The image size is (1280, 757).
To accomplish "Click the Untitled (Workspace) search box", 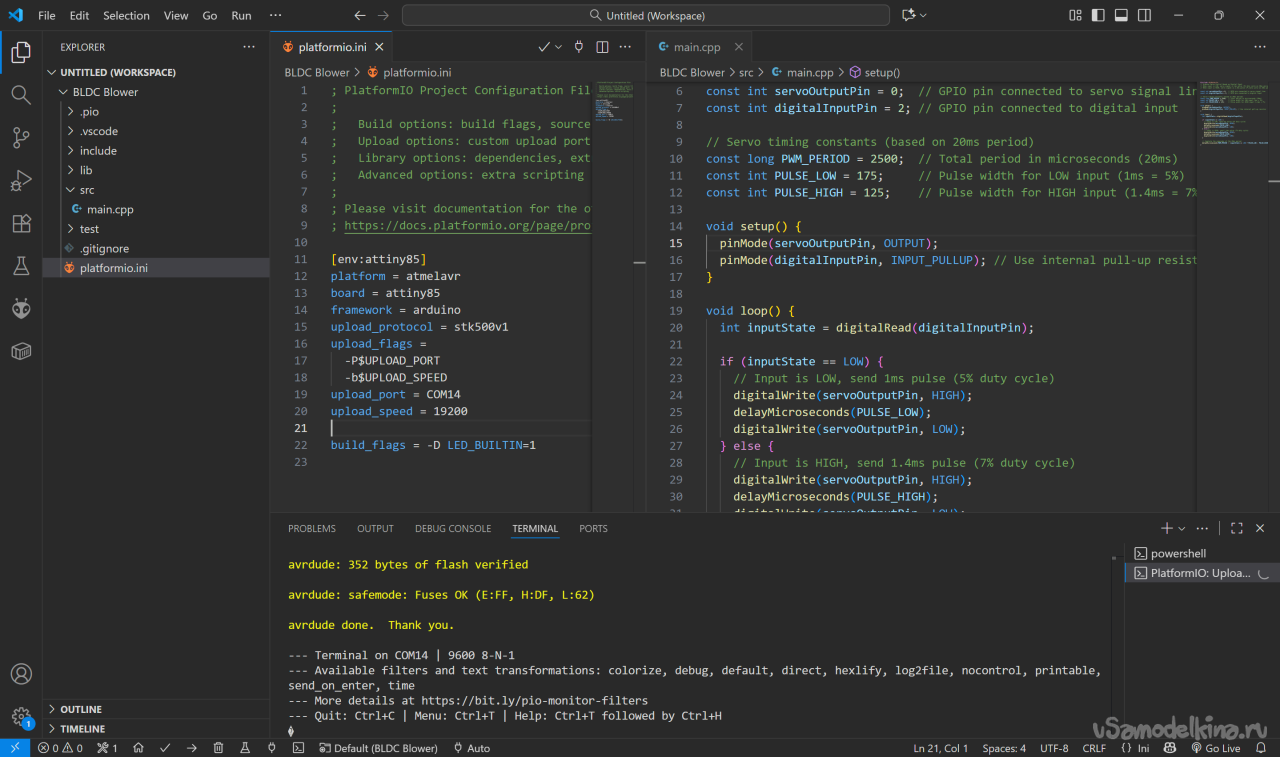I will 645,16.
